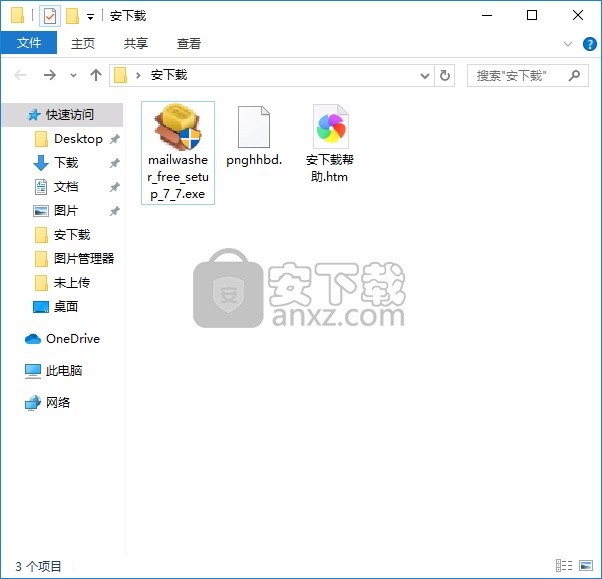Select the pnghhbd. blank file icon

[x=254, y=127]
